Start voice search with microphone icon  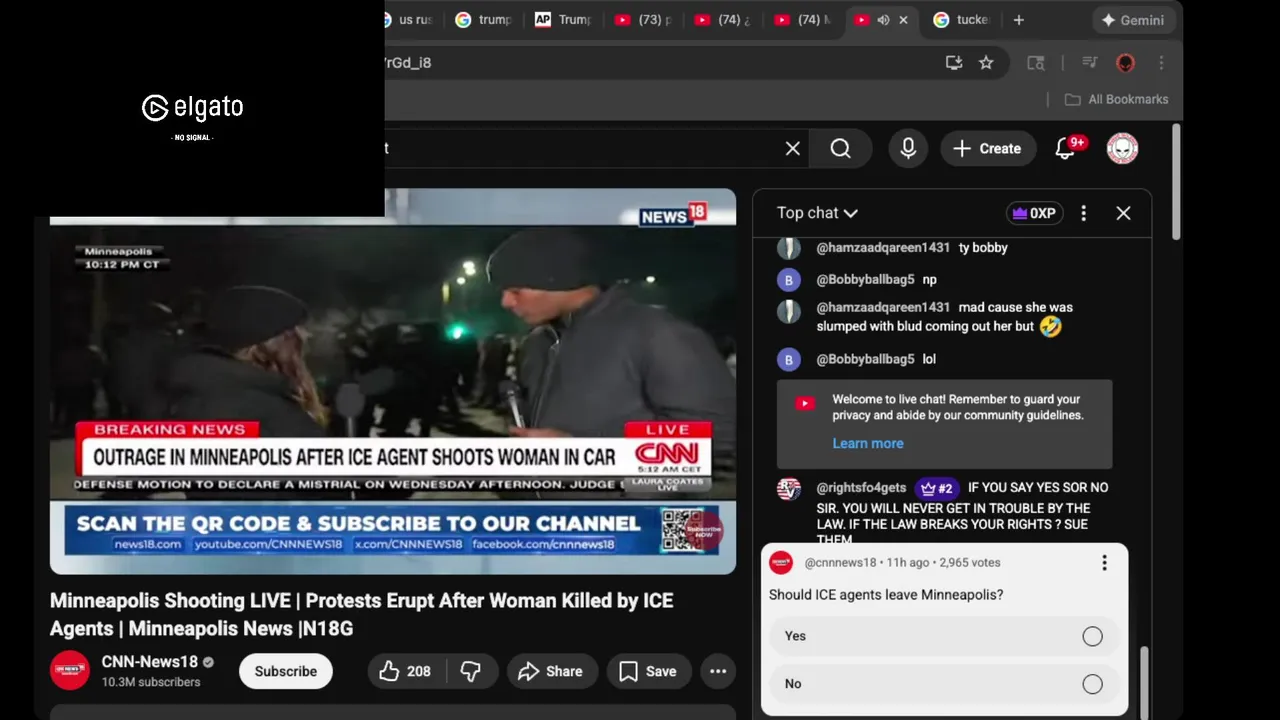tap(908, 148)
